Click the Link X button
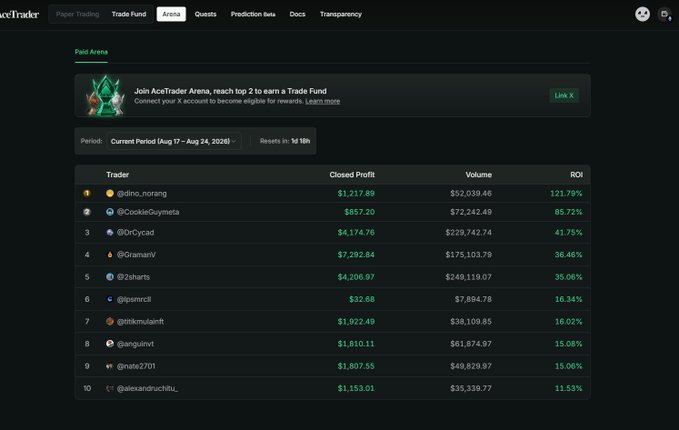 point(564,96)
